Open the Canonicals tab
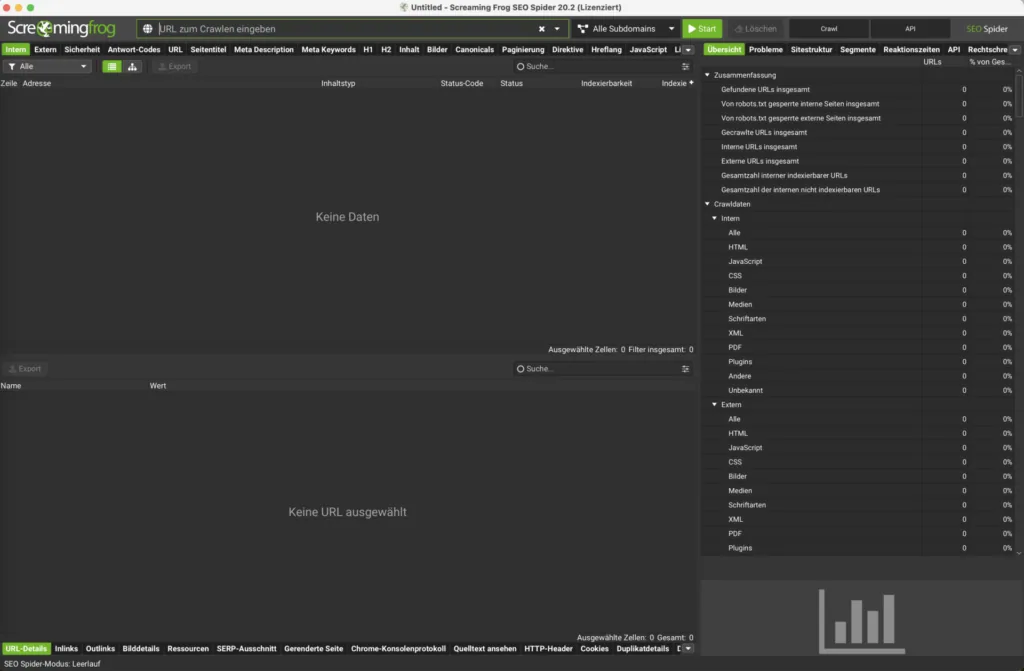The image size is (1024, 671). [x=474, y=50]
